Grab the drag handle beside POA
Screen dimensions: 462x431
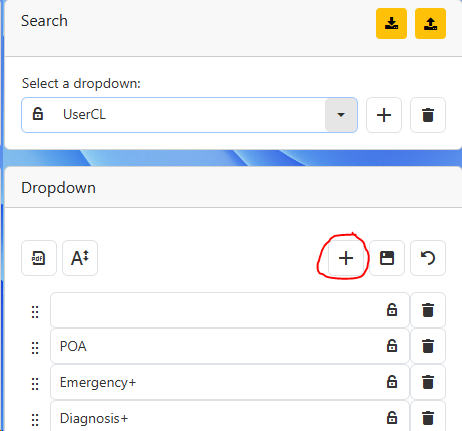pos(35,348)
